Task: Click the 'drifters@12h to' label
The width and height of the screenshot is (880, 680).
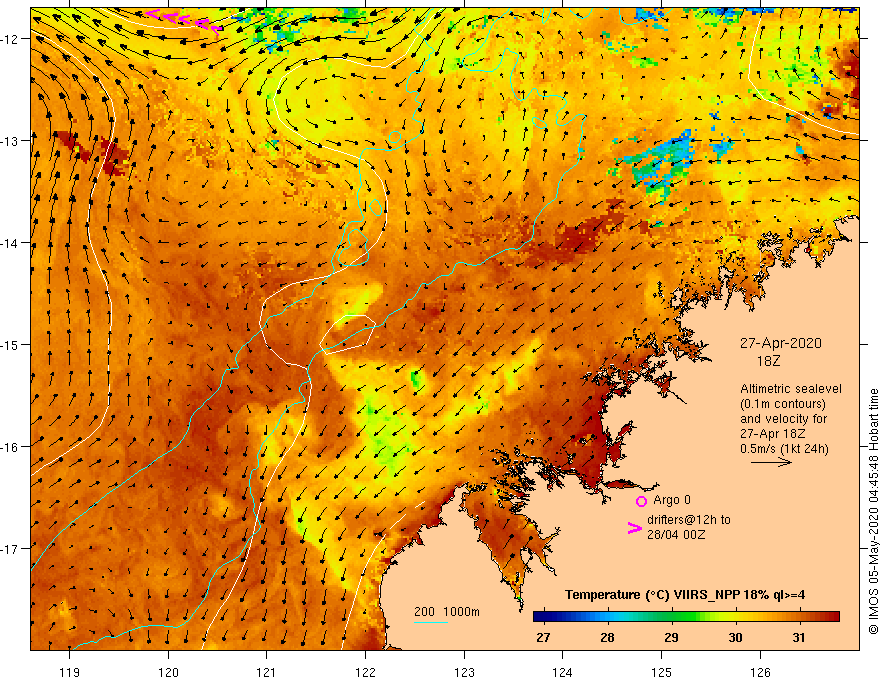Action: (x=689, y=520)
